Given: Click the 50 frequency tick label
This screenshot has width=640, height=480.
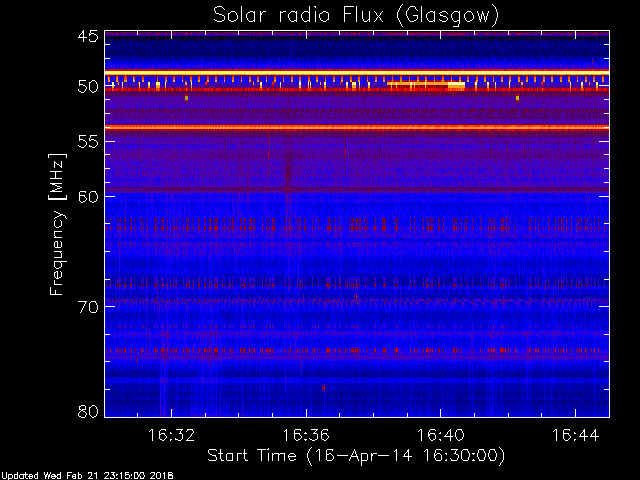Looking at the screenshot, I should [x=88, y=87].
